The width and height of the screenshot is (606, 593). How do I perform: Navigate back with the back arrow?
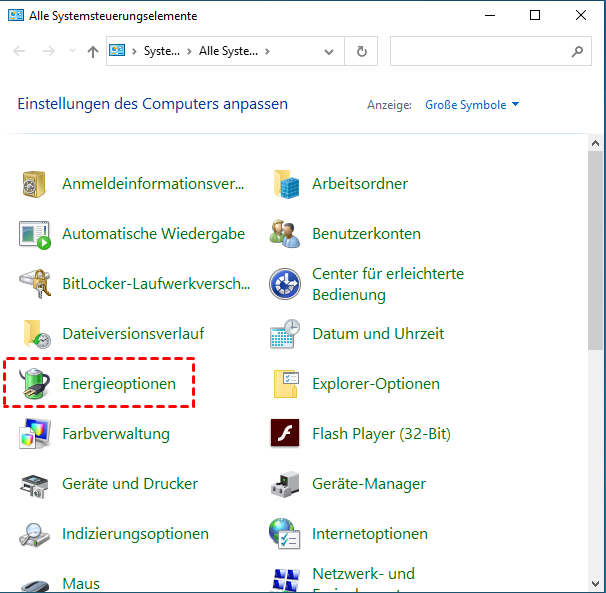[x=19, y=51]
